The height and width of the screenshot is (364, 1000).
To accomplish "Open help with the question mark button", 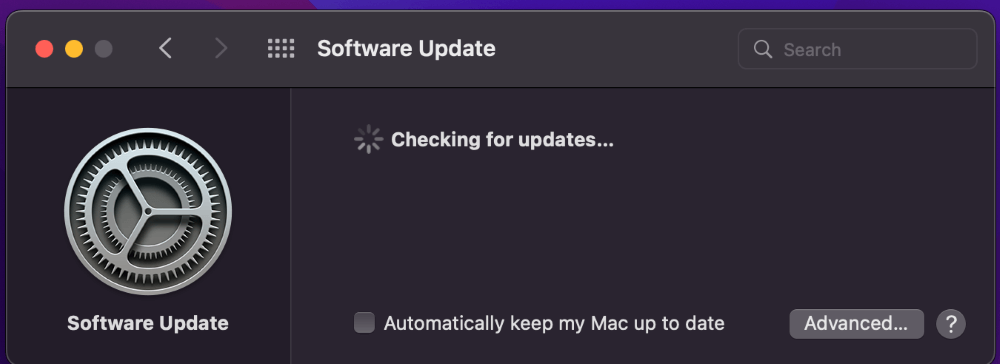I will tap(951, 324).
